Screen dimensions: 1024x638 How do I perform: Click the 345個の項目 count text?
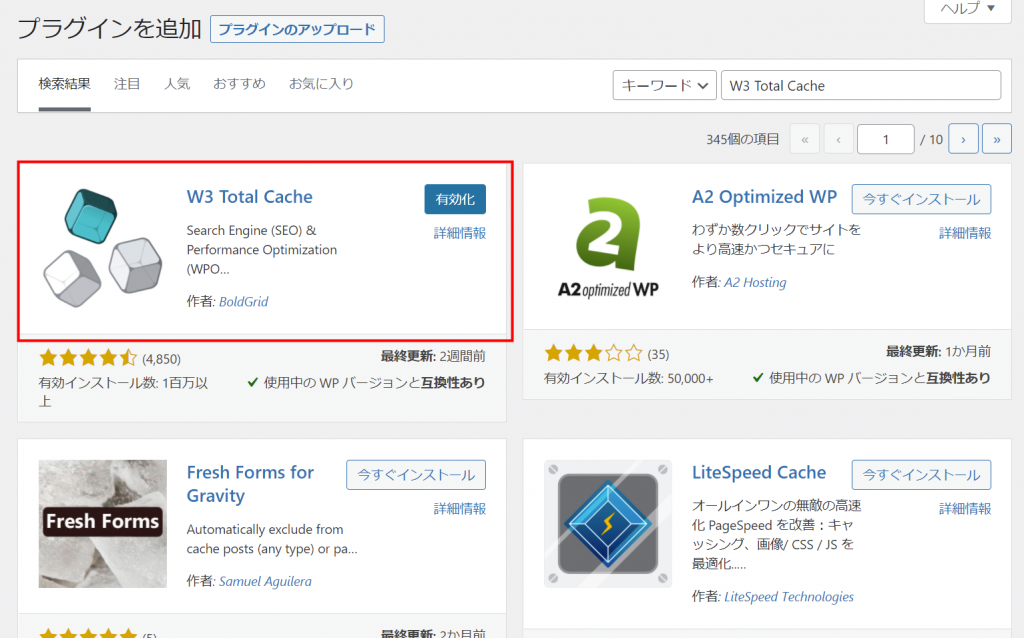click(743, 139)
